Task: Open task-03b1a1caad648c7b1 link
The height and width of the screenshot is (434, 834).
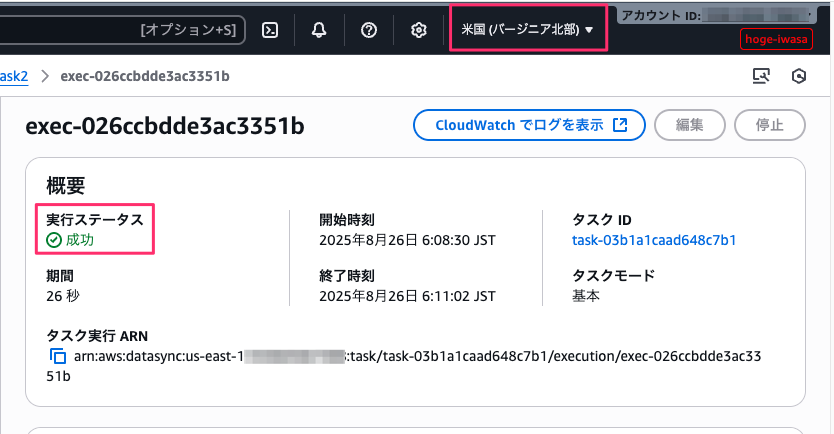Action: tap(654, 240)
